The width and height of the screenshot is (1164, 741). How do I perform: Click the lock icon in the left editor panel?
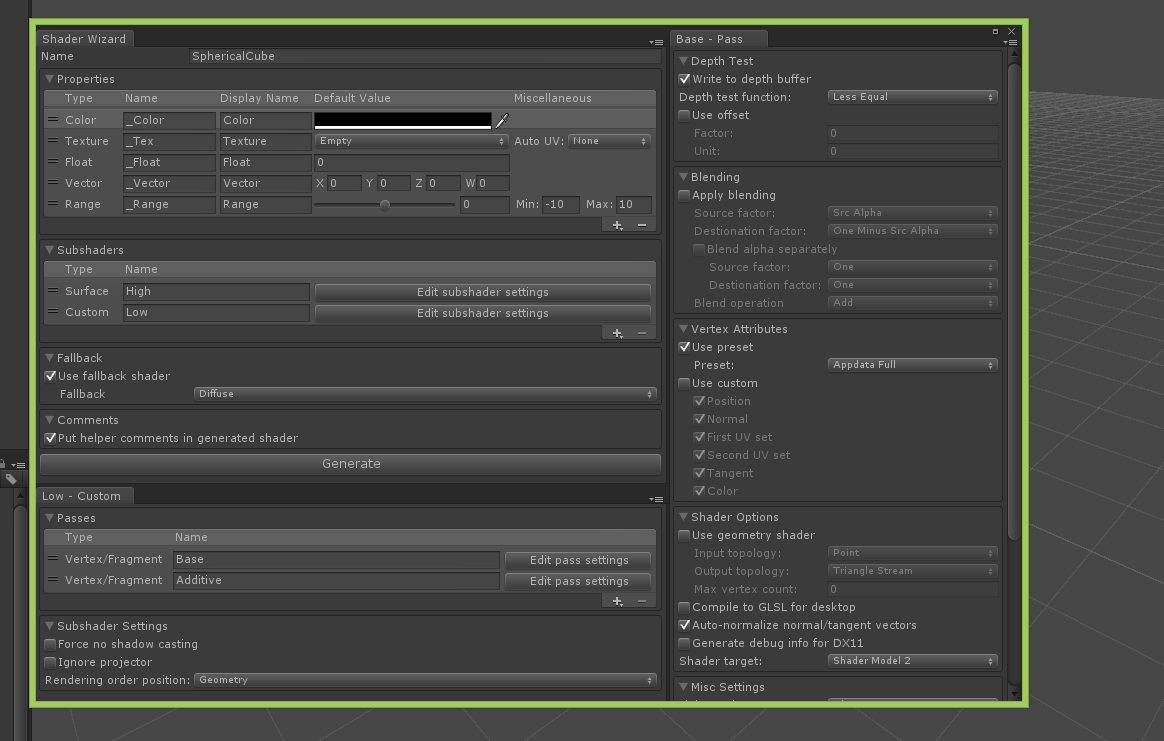tap(3, 464)
